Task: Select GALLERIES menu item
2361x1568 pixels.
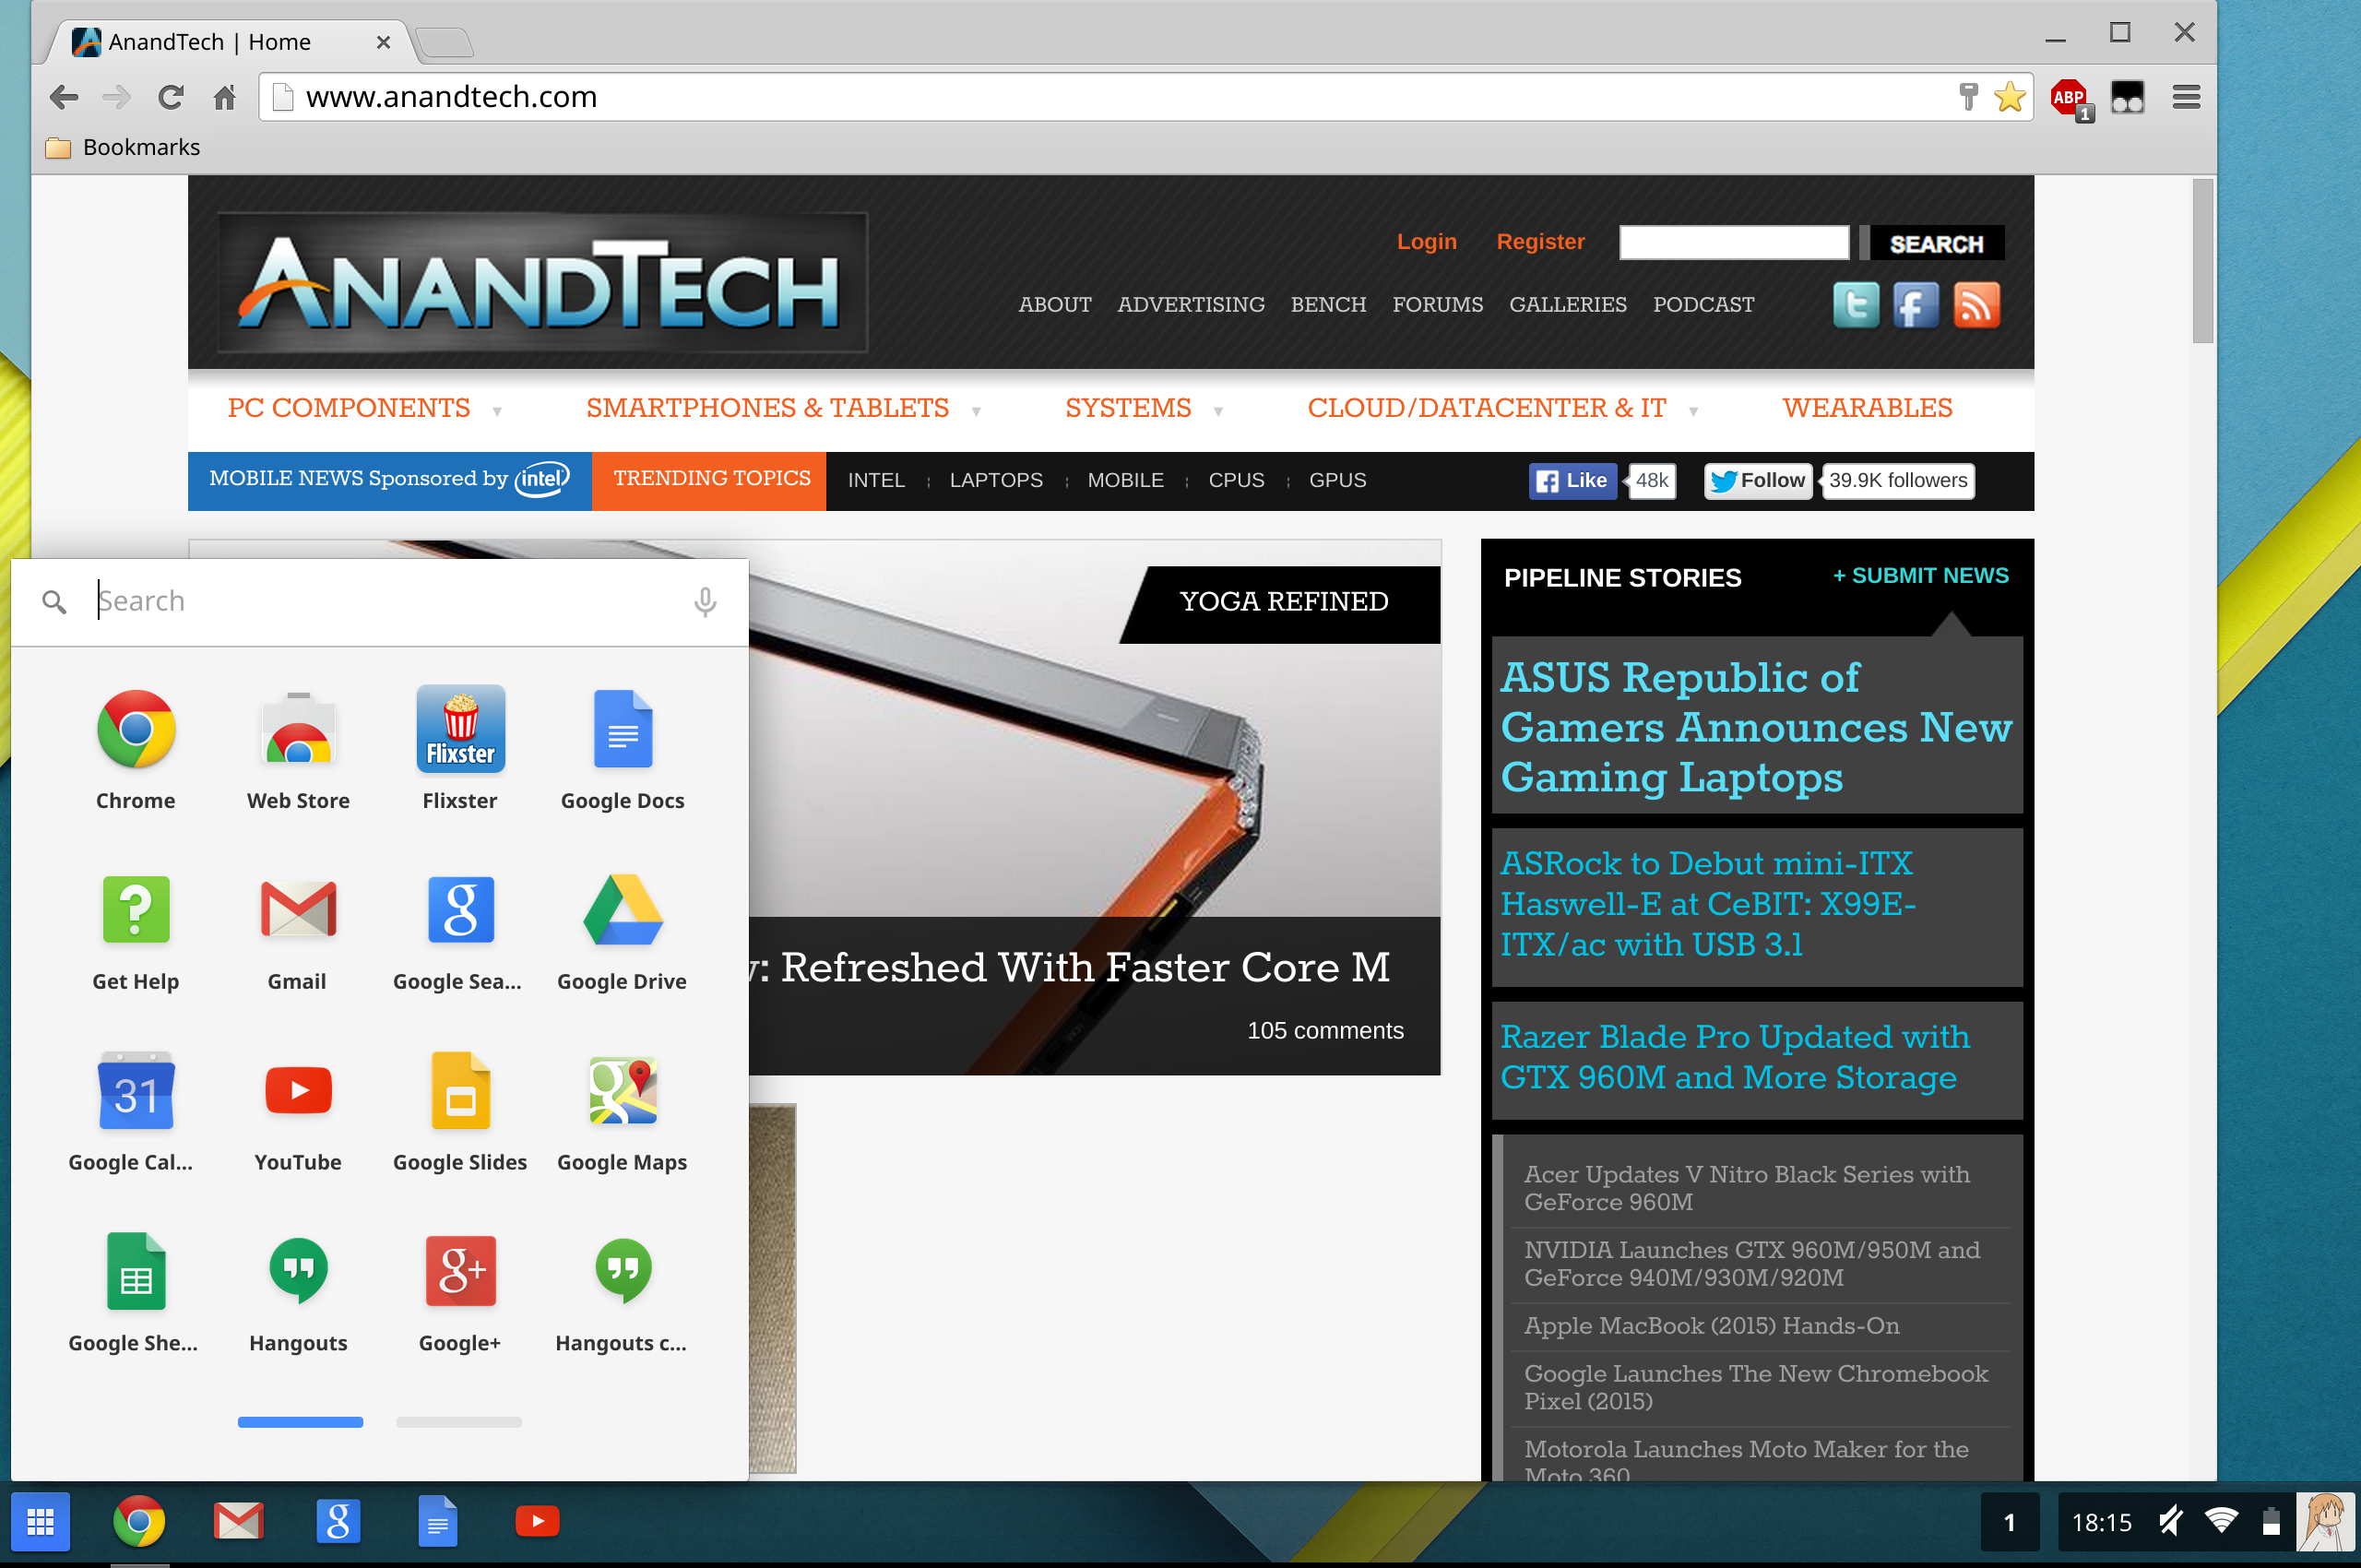Action: tap(1567, 306)
